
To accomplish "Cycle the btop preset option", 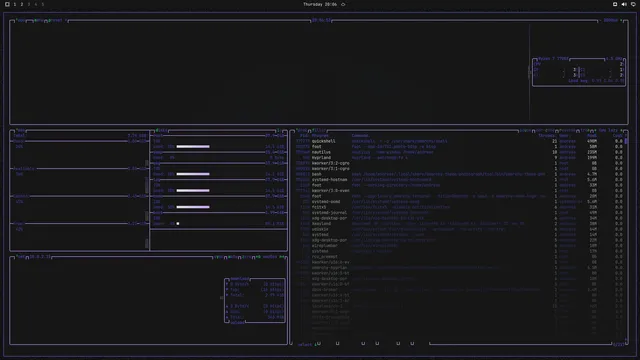I will (57, 20).
